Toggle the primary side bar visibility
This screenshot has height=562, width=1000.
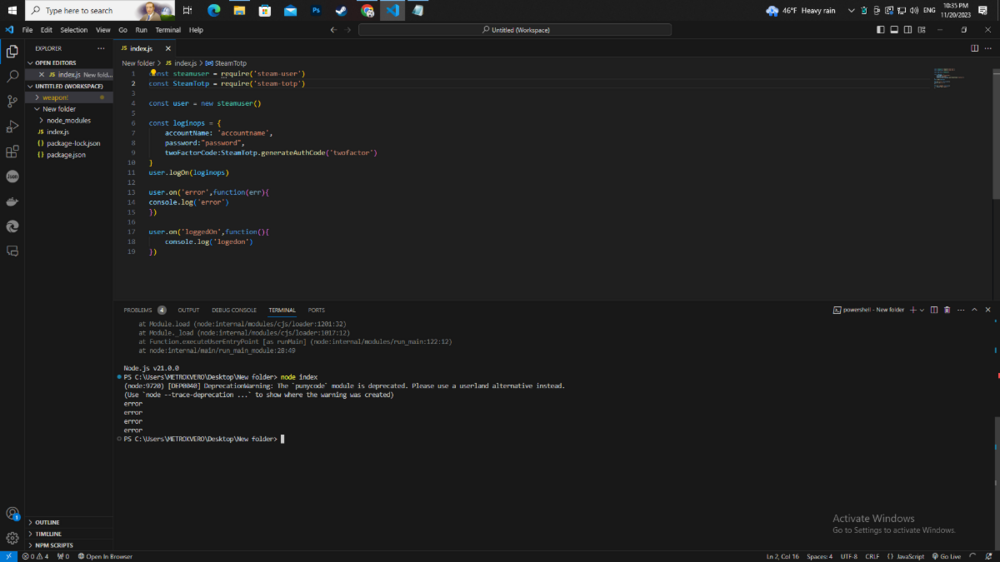881,30
